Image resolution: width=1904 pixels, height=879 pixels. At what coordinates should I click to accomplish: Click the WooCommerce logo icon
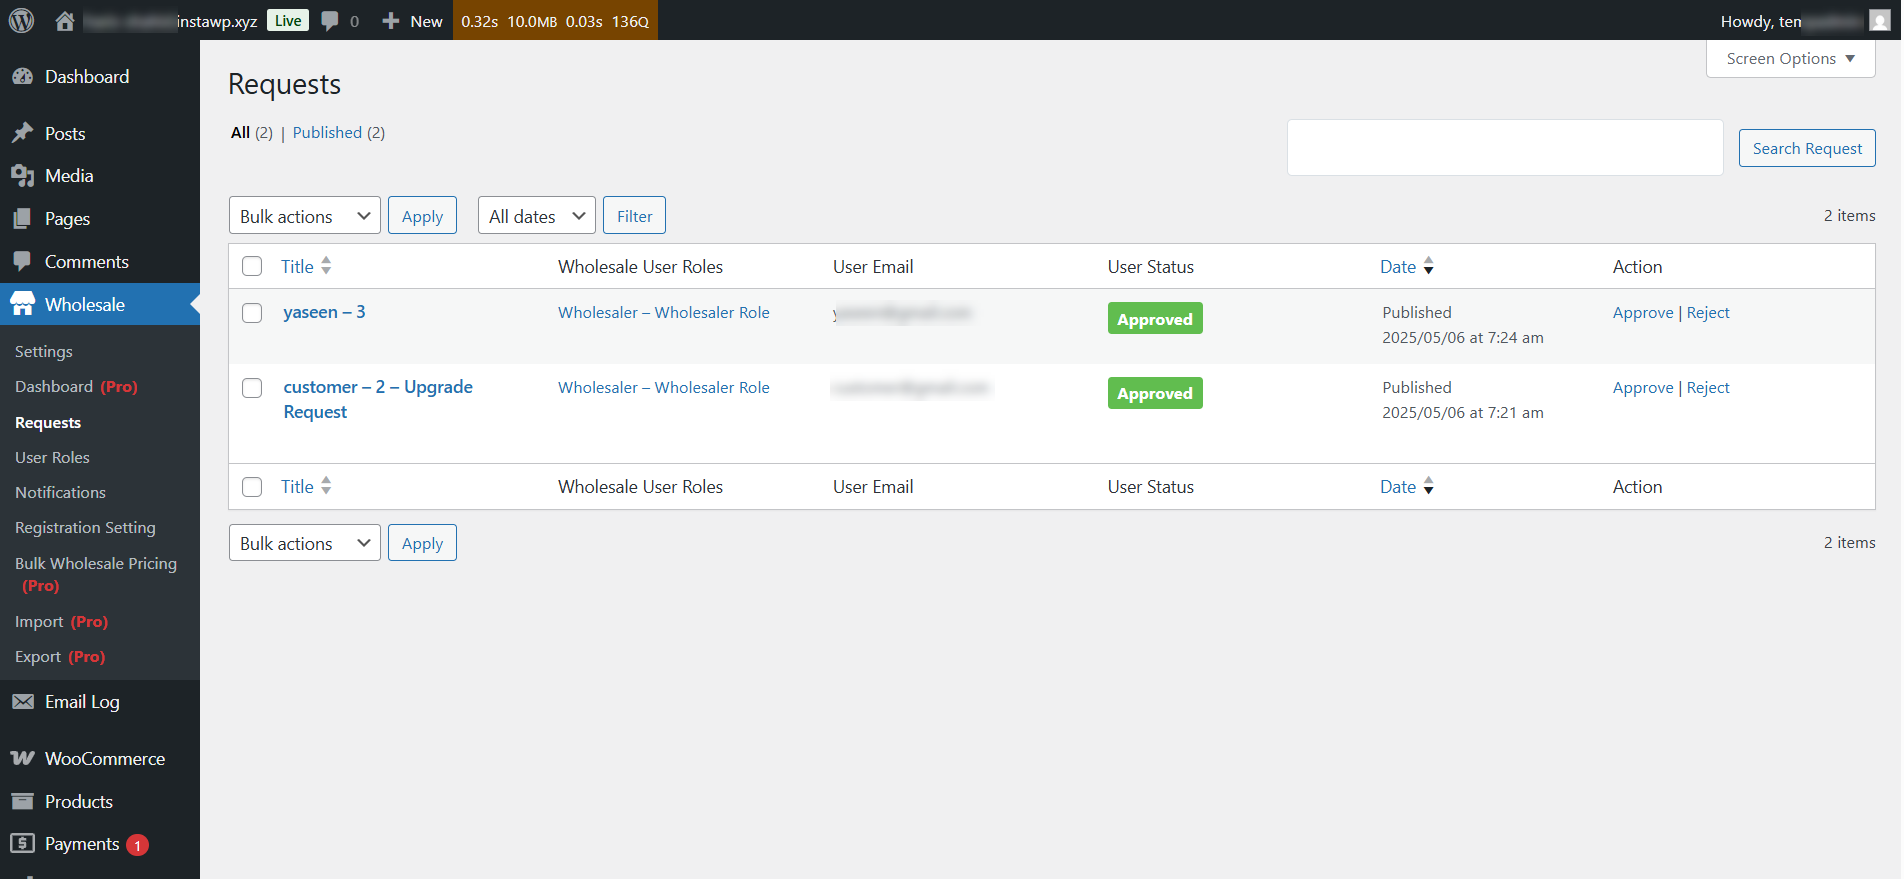pyautogui.click(x=22, y=759)
